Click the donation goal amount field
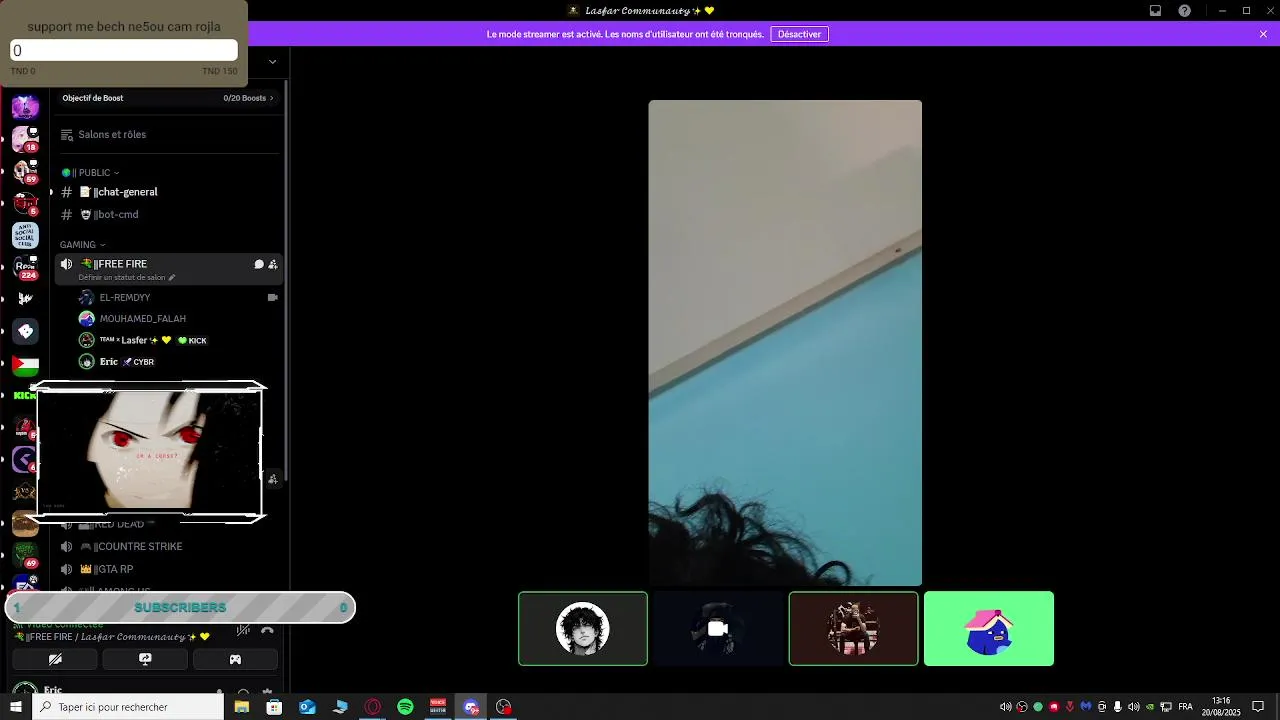 click(124, 50)
